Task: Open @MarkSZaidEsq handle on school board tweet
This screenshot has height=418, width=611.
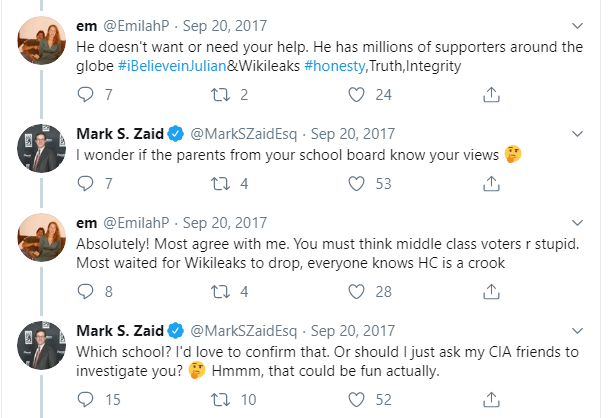Action: (x=249, y=133)
